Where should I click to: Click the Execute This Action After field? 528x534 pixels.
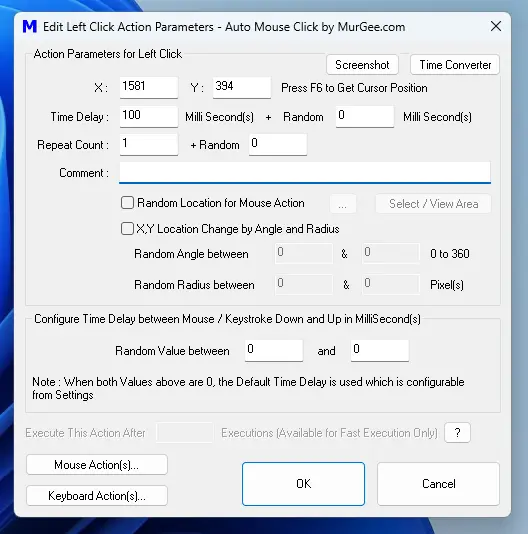(185, 433)
